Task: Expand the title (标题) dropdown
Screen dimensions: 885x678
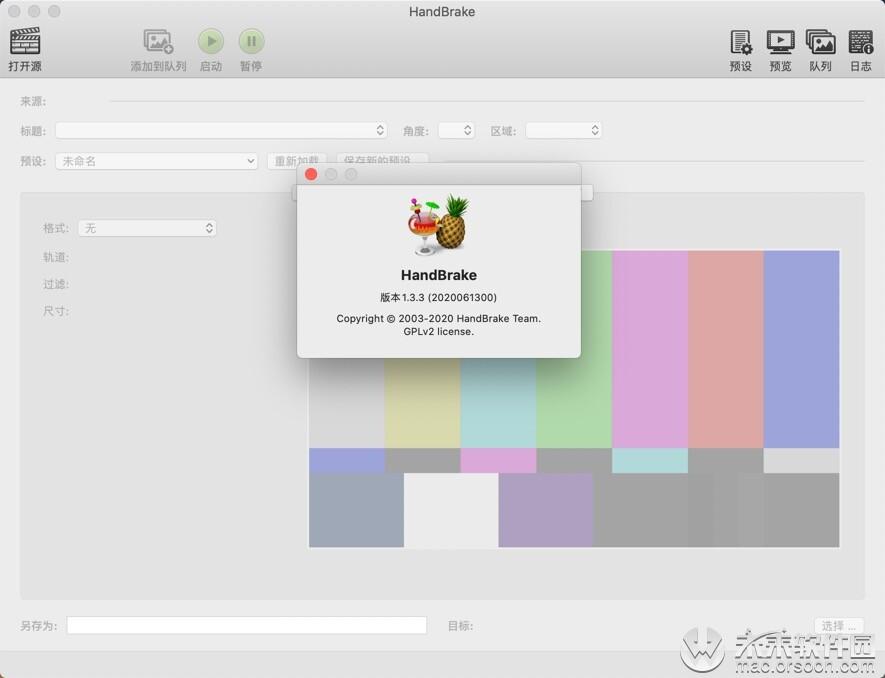Action: point(221,130)
